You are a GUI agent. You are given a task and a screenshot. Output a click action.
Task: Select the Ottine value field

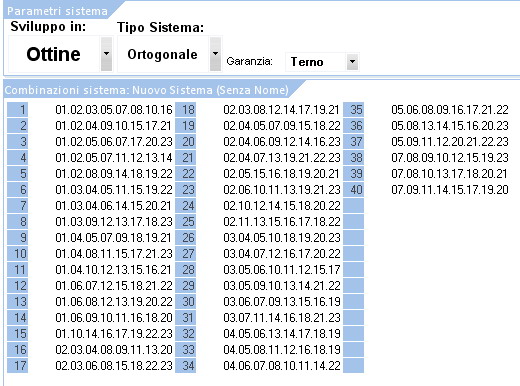54,54
